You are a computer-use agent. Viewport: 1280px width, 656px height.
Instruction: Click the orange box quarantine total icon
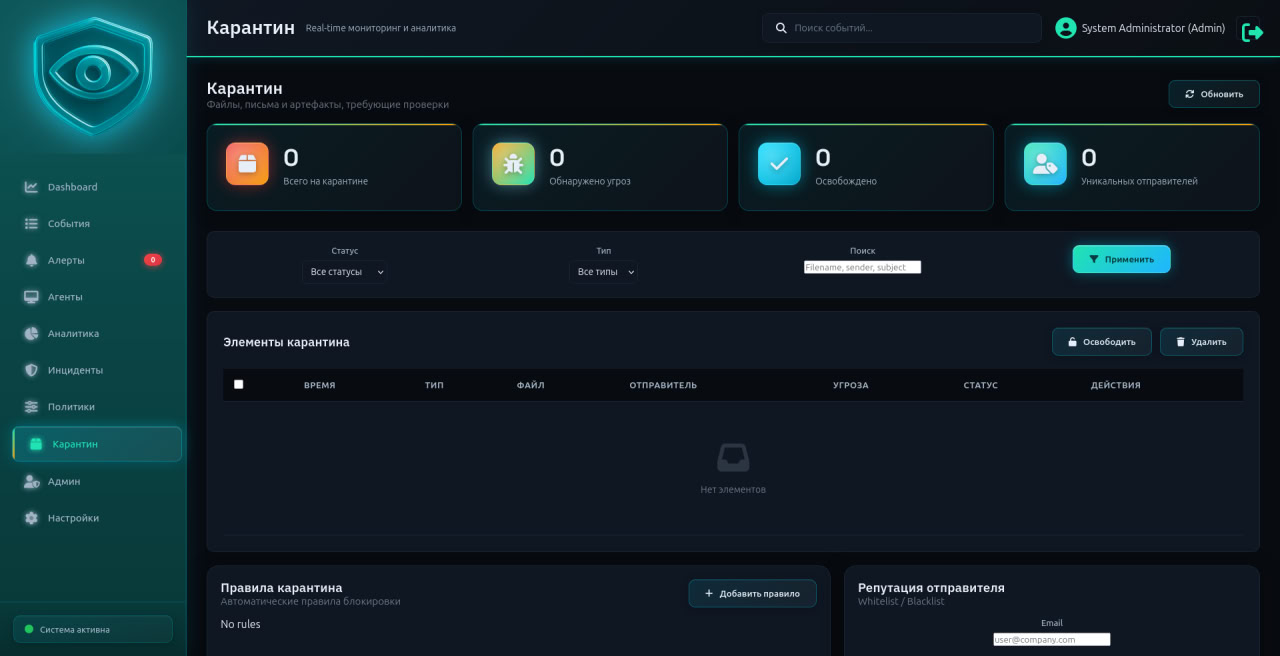point(247,164)
